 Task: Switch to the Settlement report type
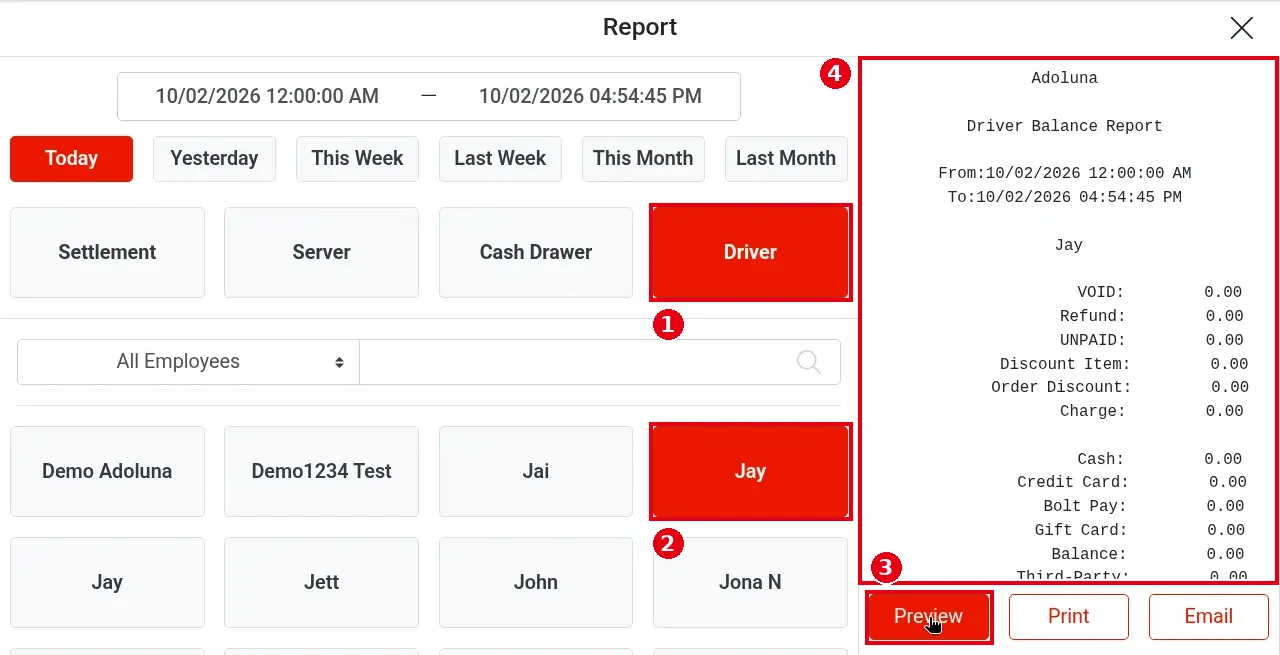(107, 252)
